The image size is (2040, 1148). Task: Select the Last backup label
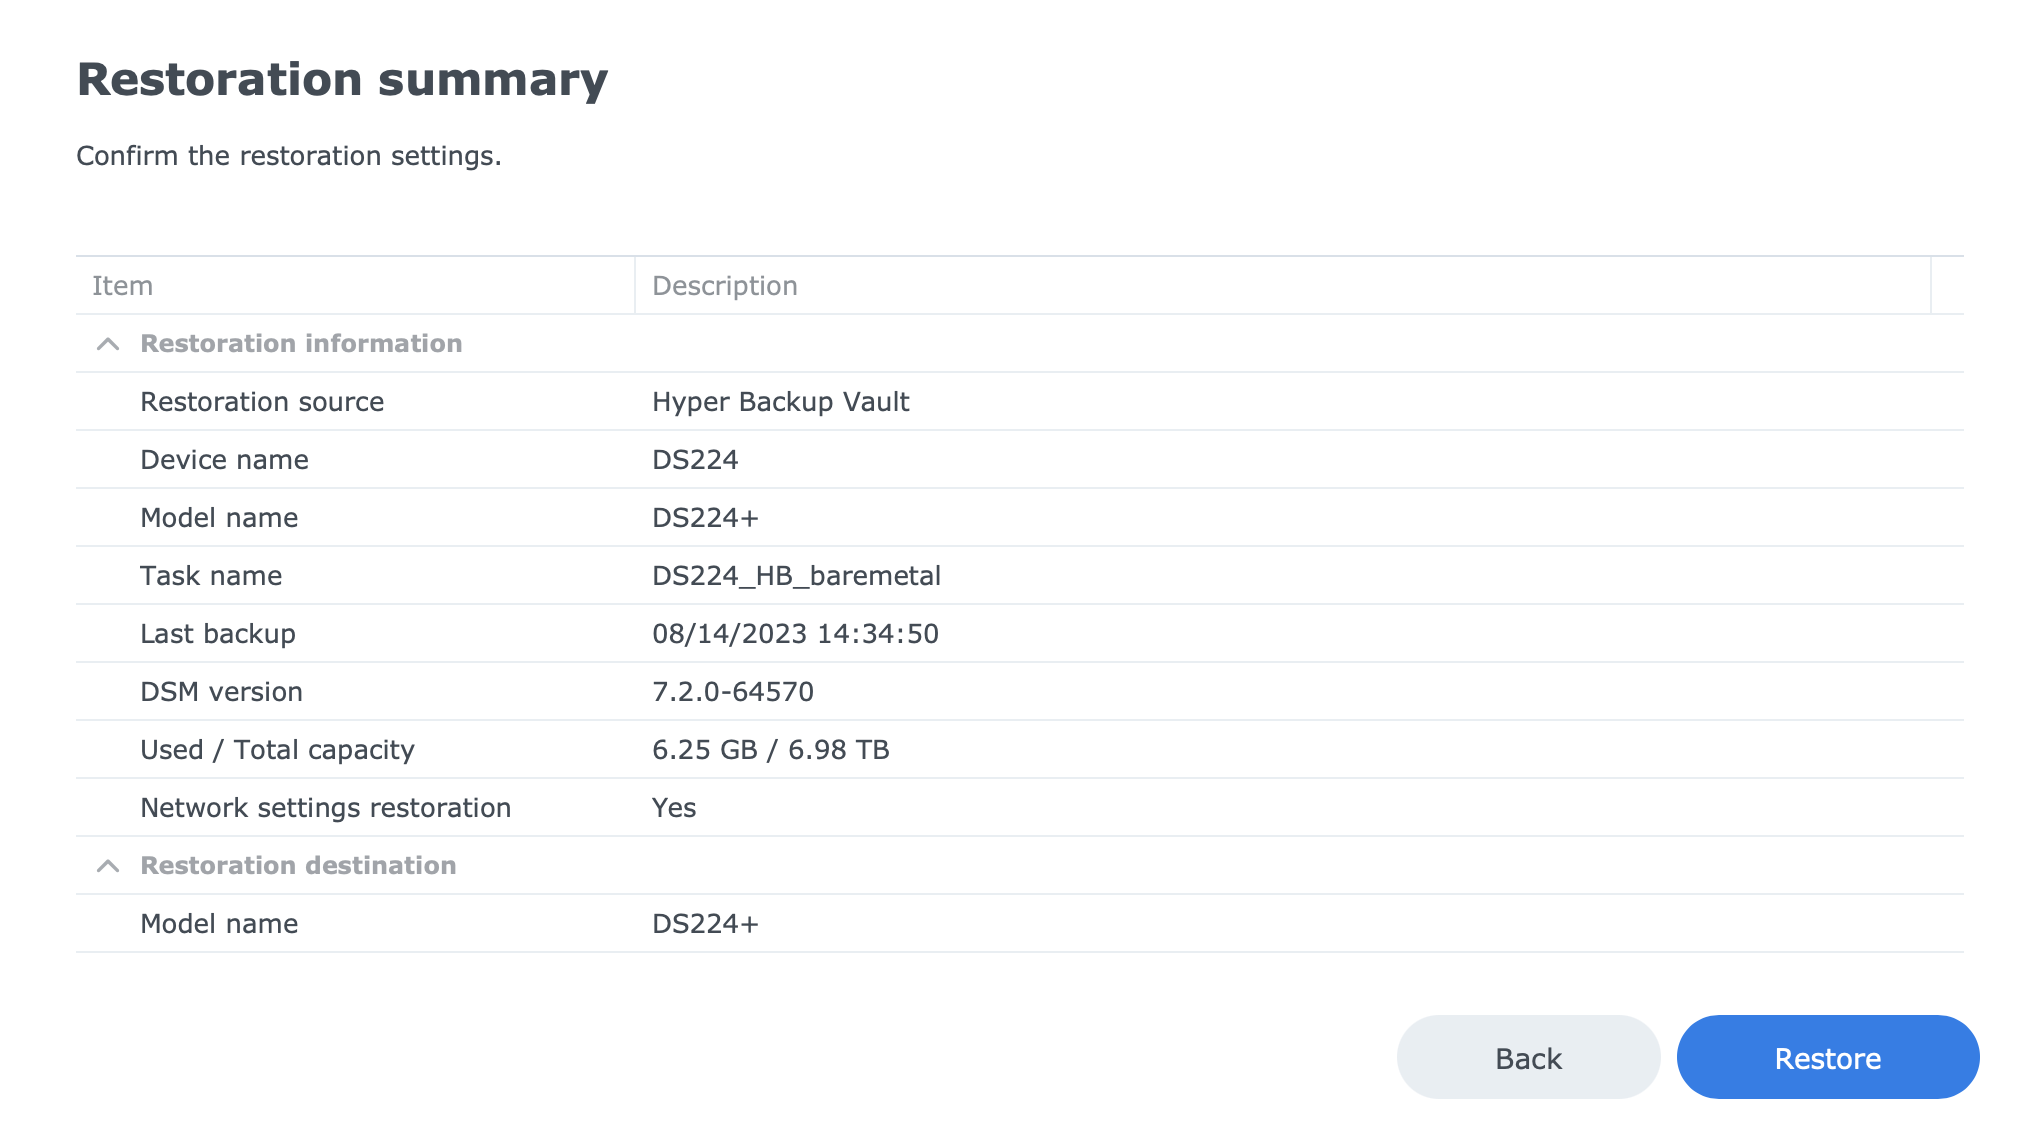(x=218, y=634)
